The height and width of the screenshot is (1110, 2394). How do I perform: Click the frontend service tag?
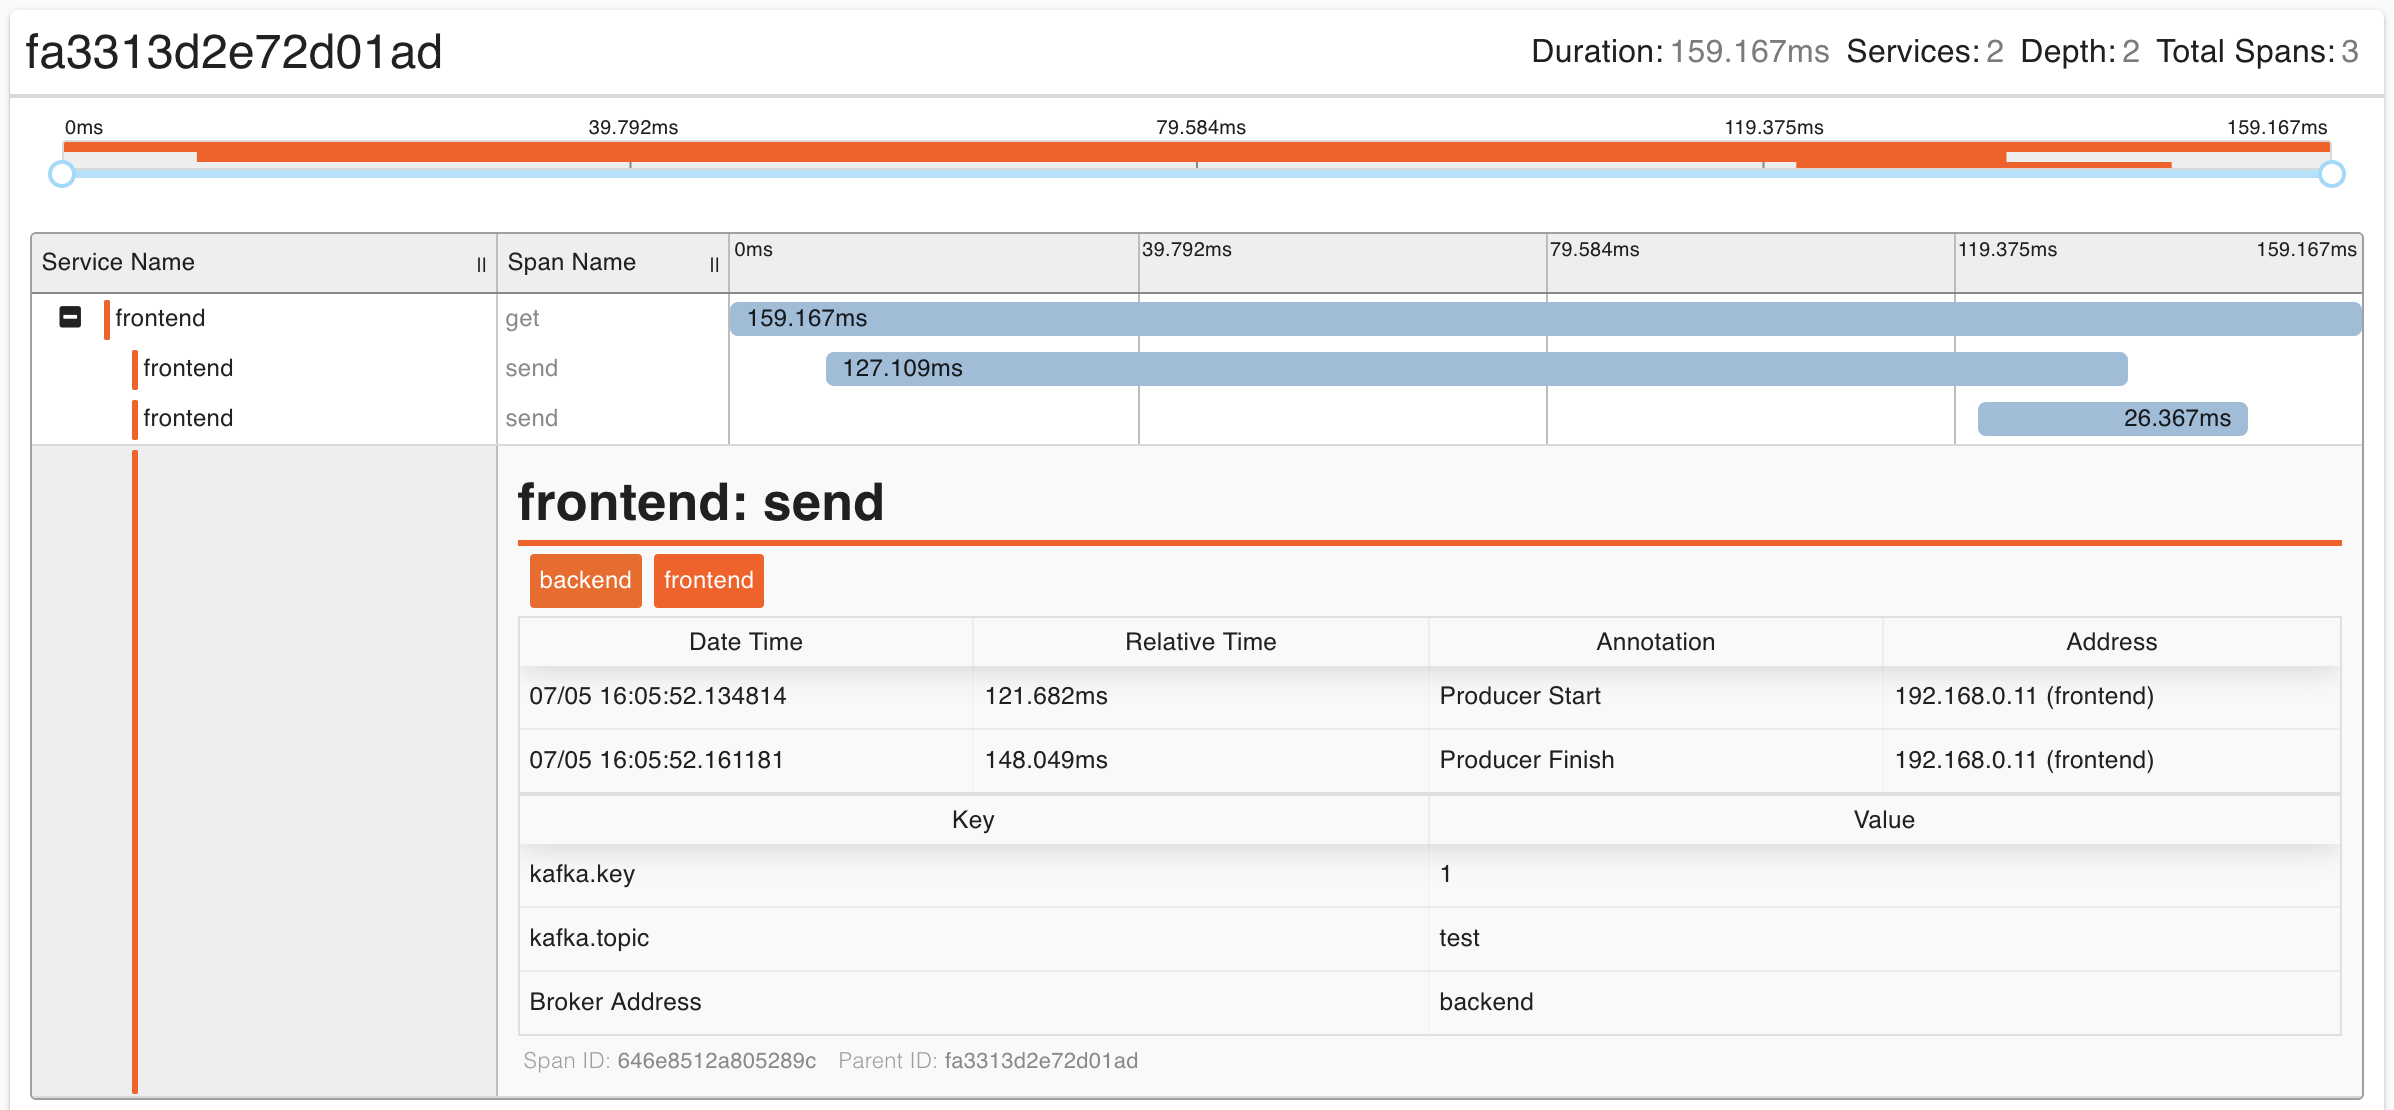coord(708,581)
